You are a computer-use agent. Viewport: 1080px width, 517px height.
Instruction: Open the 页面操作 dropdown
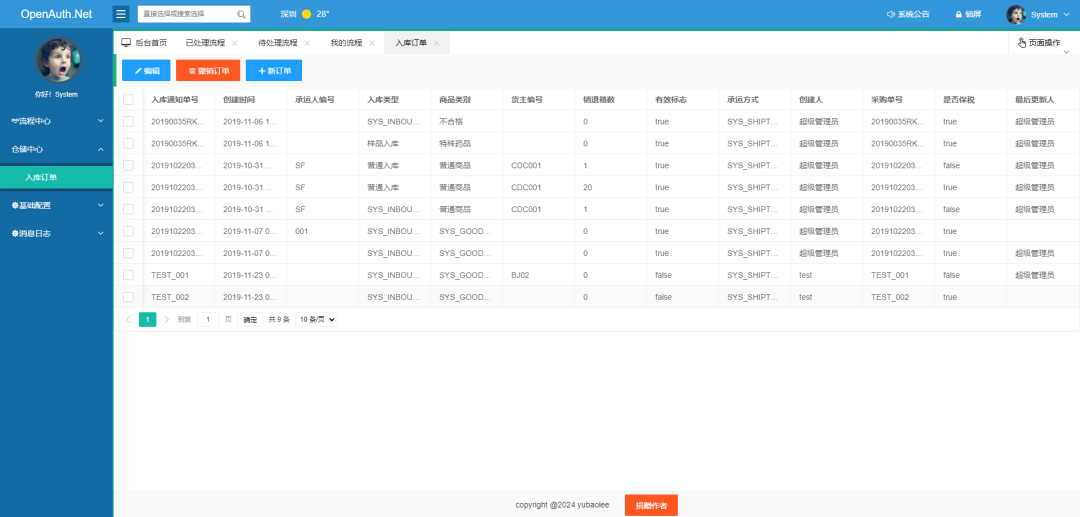click(x=1038, y=43)
